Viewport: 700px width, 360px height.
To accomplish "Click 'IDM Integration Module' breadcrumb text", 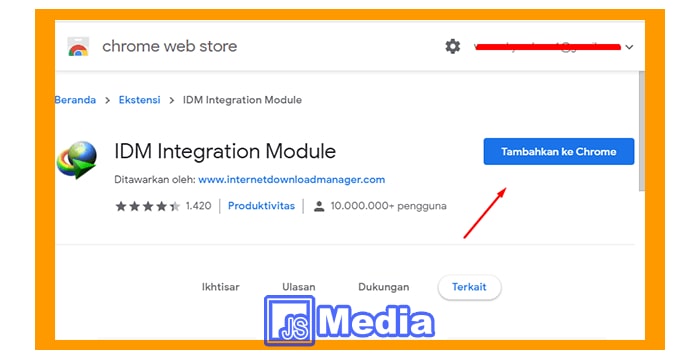I will pos(242,100).
